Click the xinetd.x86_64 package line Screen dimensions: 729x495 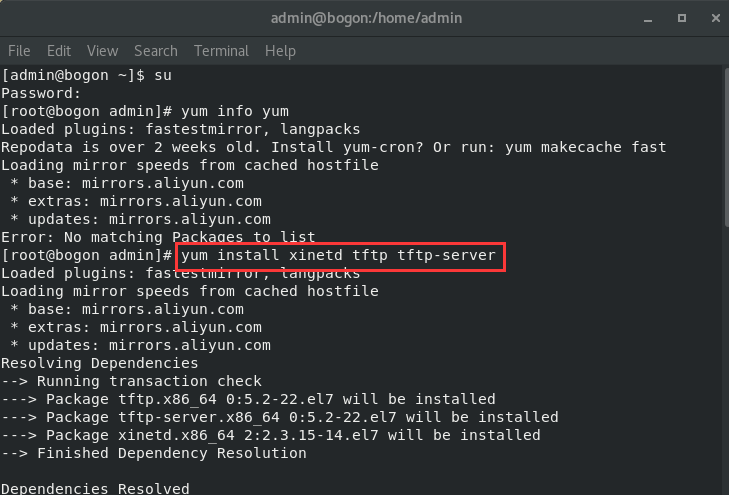click(x=270, y=436)
